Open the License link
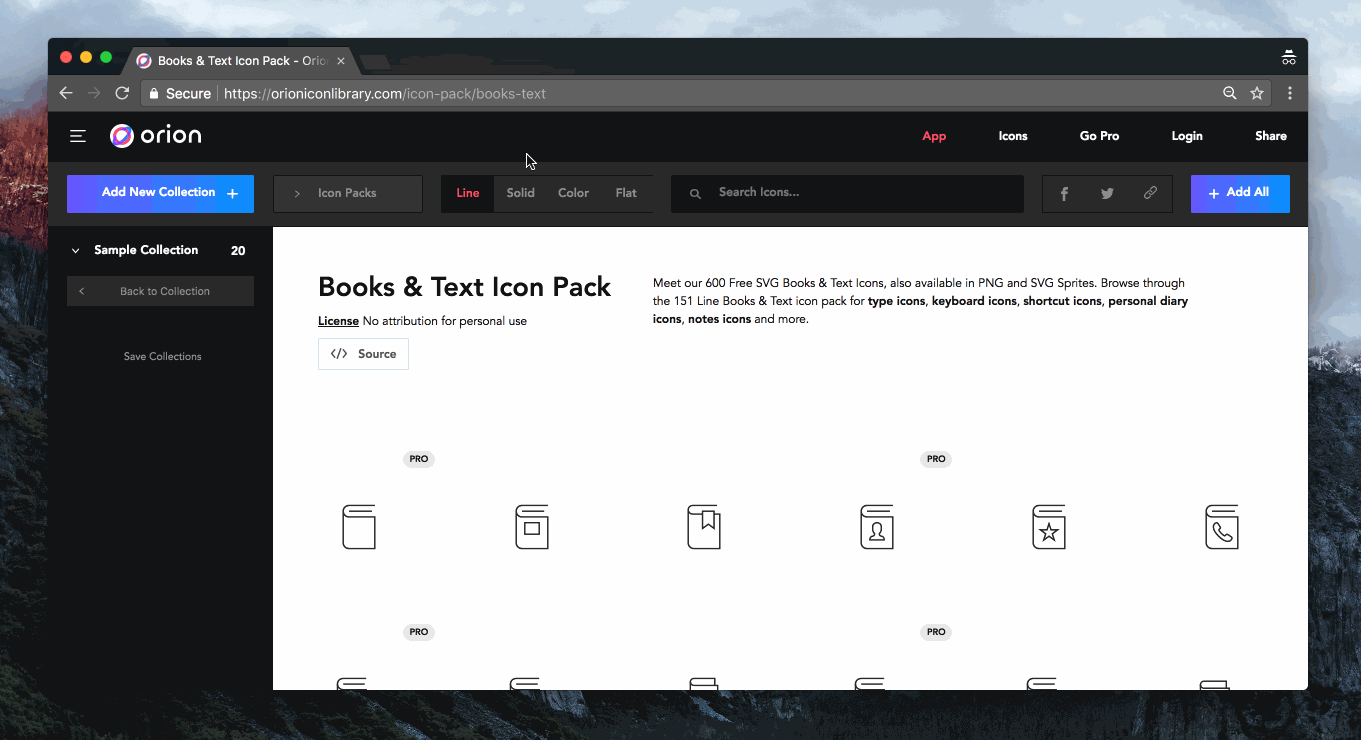The height and width of the screenshot is (740, 1361). tap(338, 321)
